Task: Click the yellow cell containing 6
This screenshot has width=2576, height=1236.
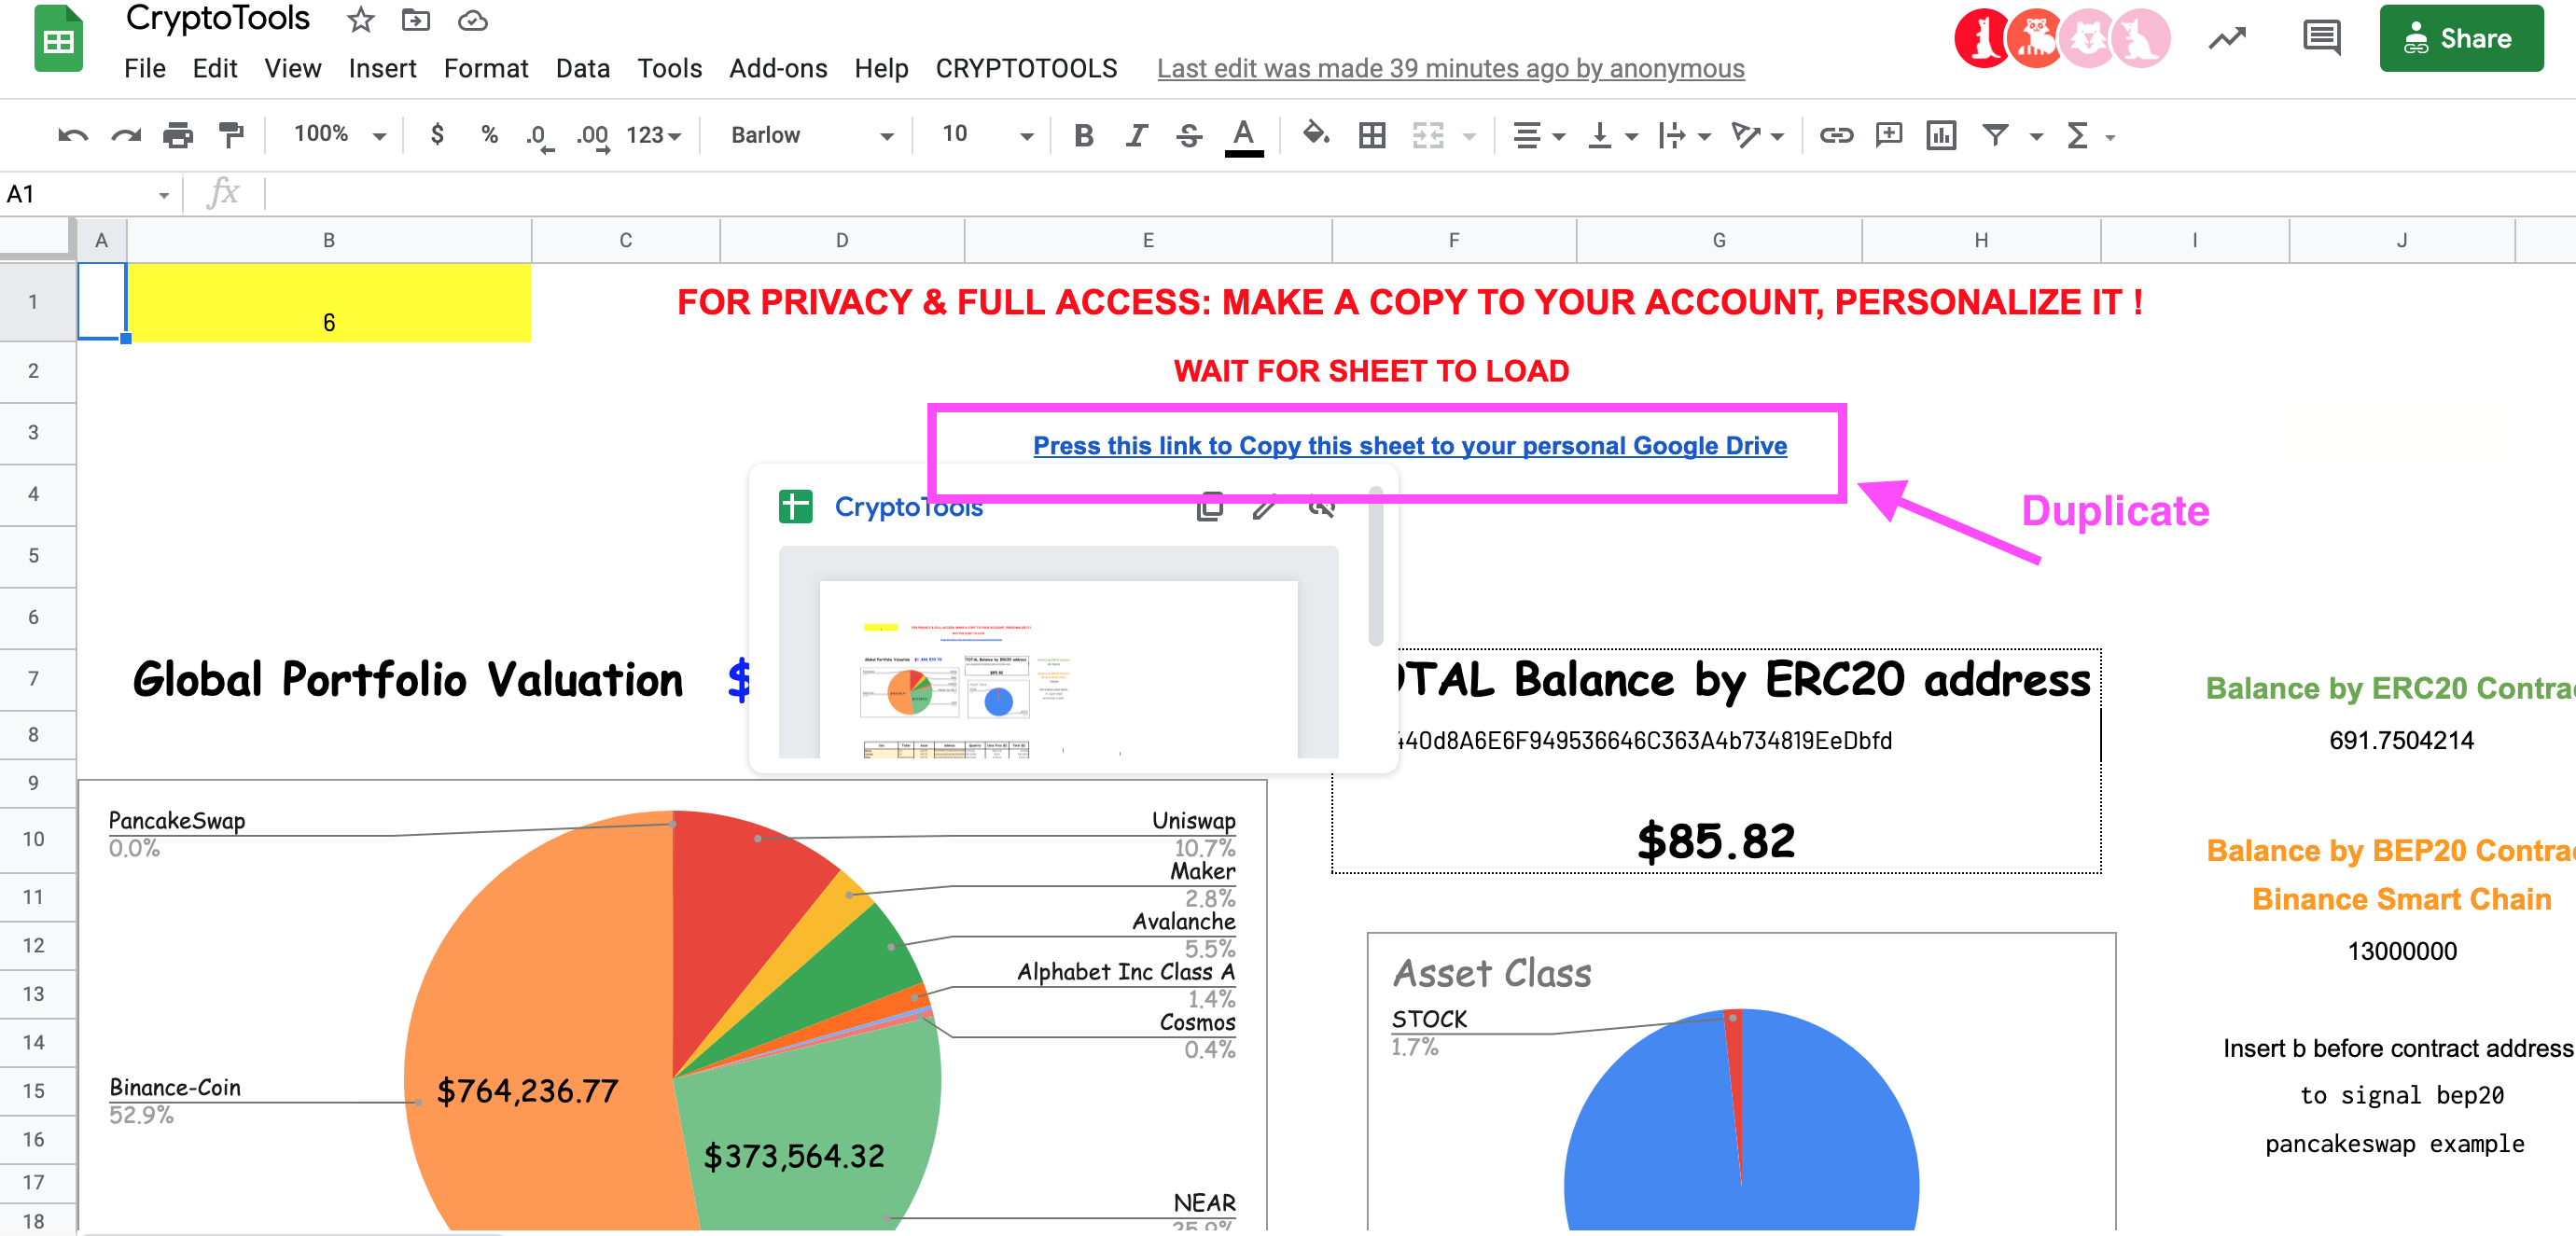Action: click(x=329, y=302)
